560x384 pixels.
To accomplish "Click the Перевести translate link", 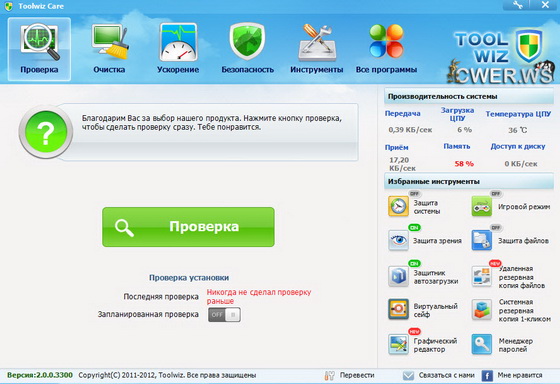I will (x=357, y=375).
